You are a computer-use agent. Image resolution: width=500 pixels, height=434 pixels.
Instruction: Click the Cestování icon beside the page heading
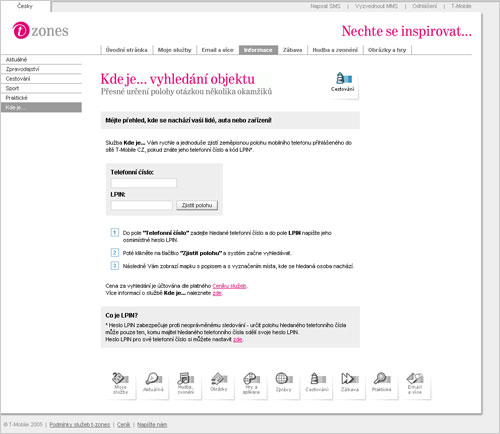coord(343,83)
